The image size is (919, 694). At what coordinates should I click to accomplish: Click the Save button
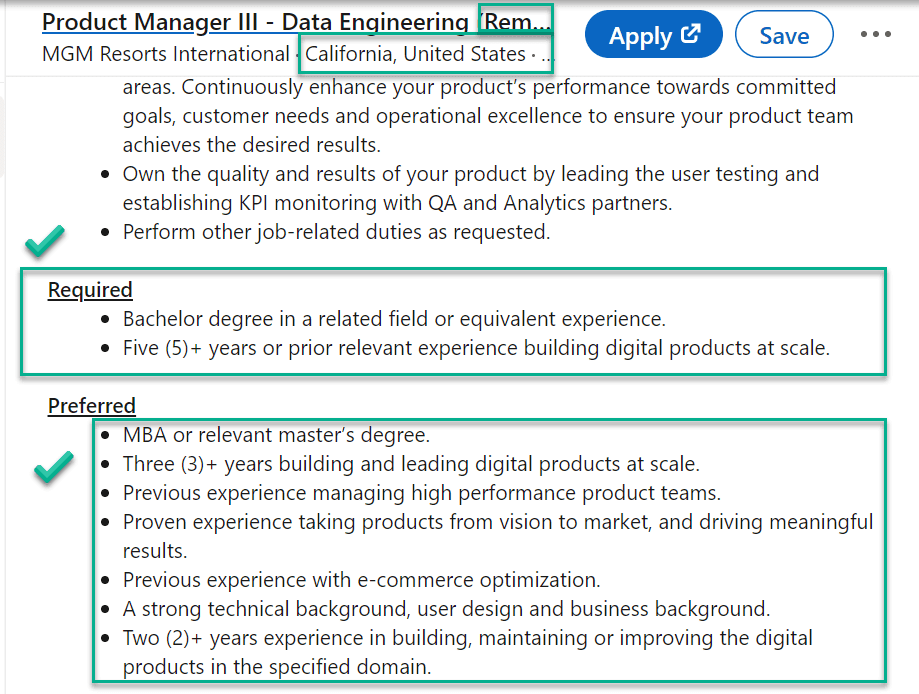click(x=784, y=34)
